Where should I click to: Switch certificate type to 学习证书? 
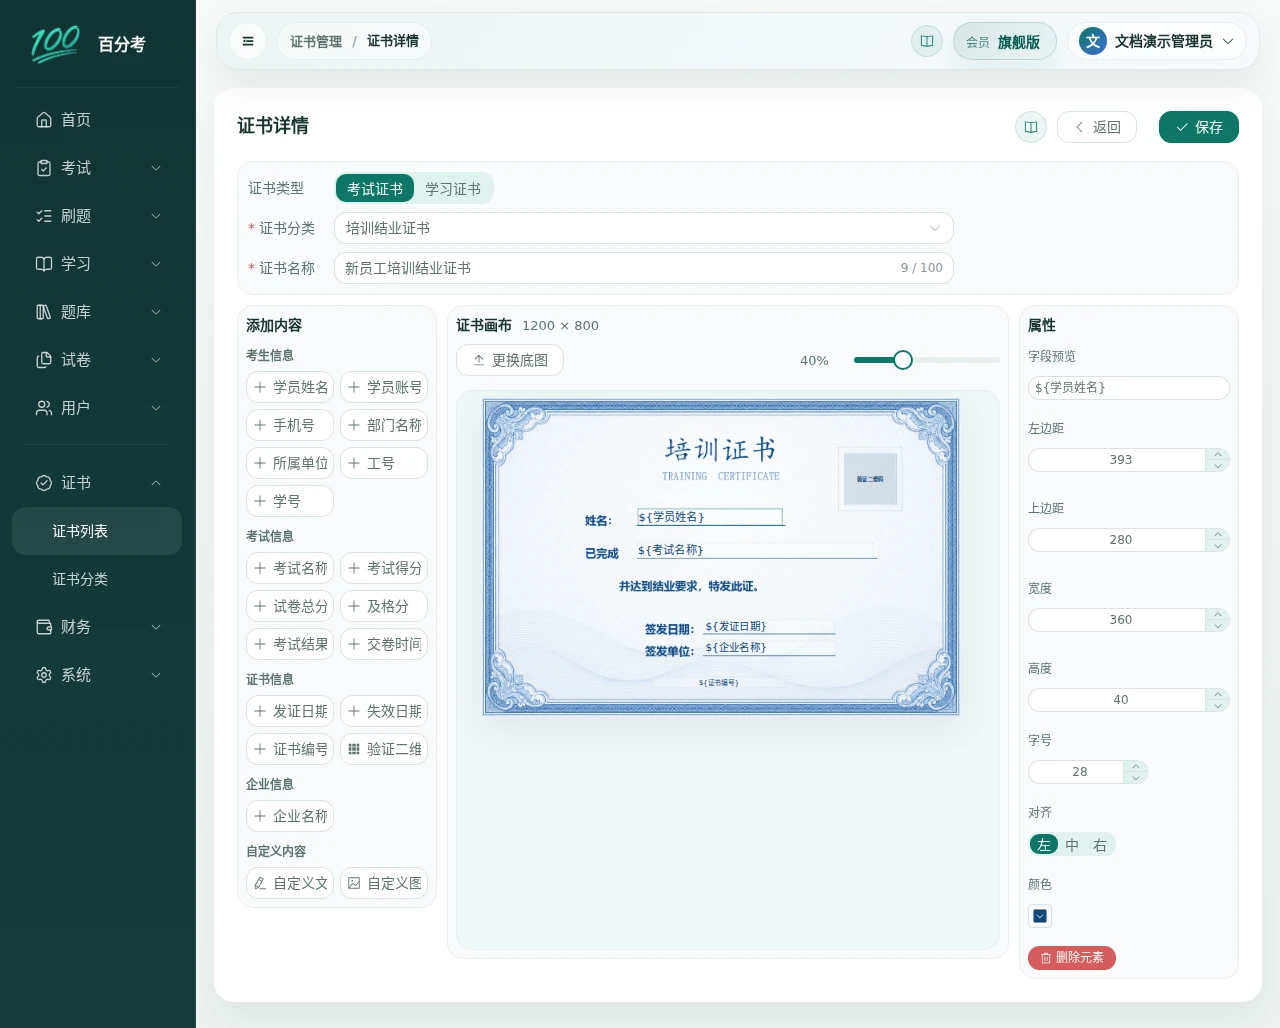pos(453,189)
